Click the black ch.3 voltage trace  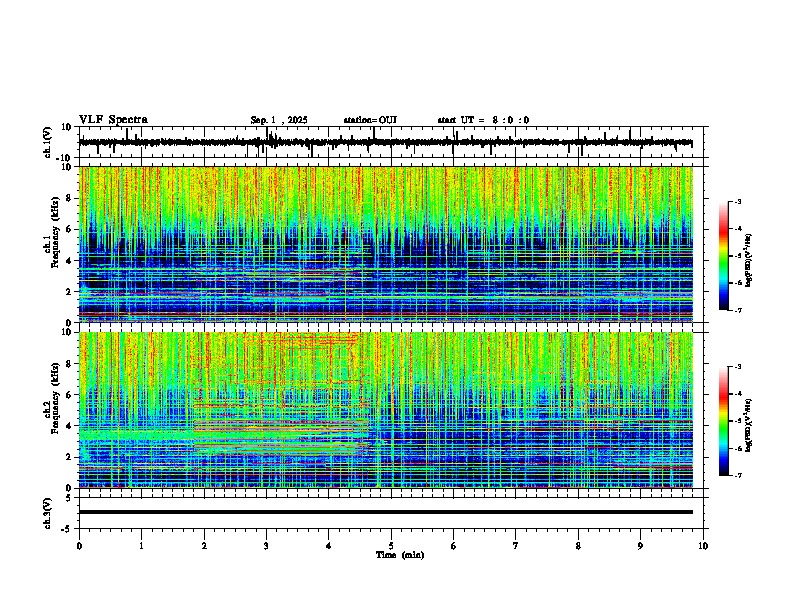click(386, 512)
